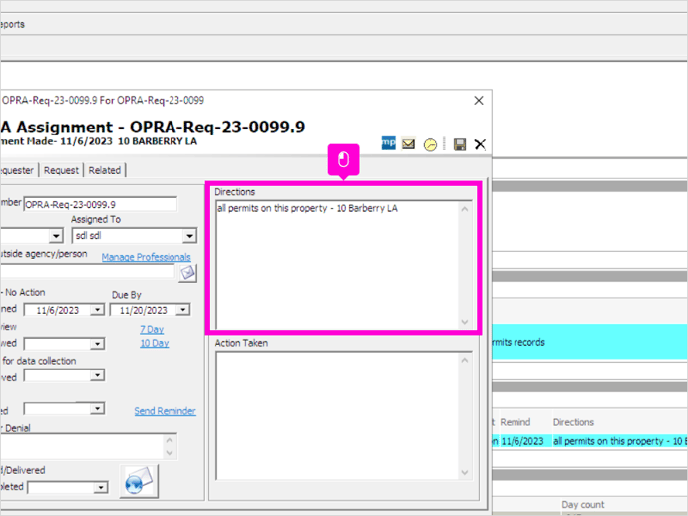Click the outside agency/person input field
Screen dimensions: 688x516
pos(88,272)
